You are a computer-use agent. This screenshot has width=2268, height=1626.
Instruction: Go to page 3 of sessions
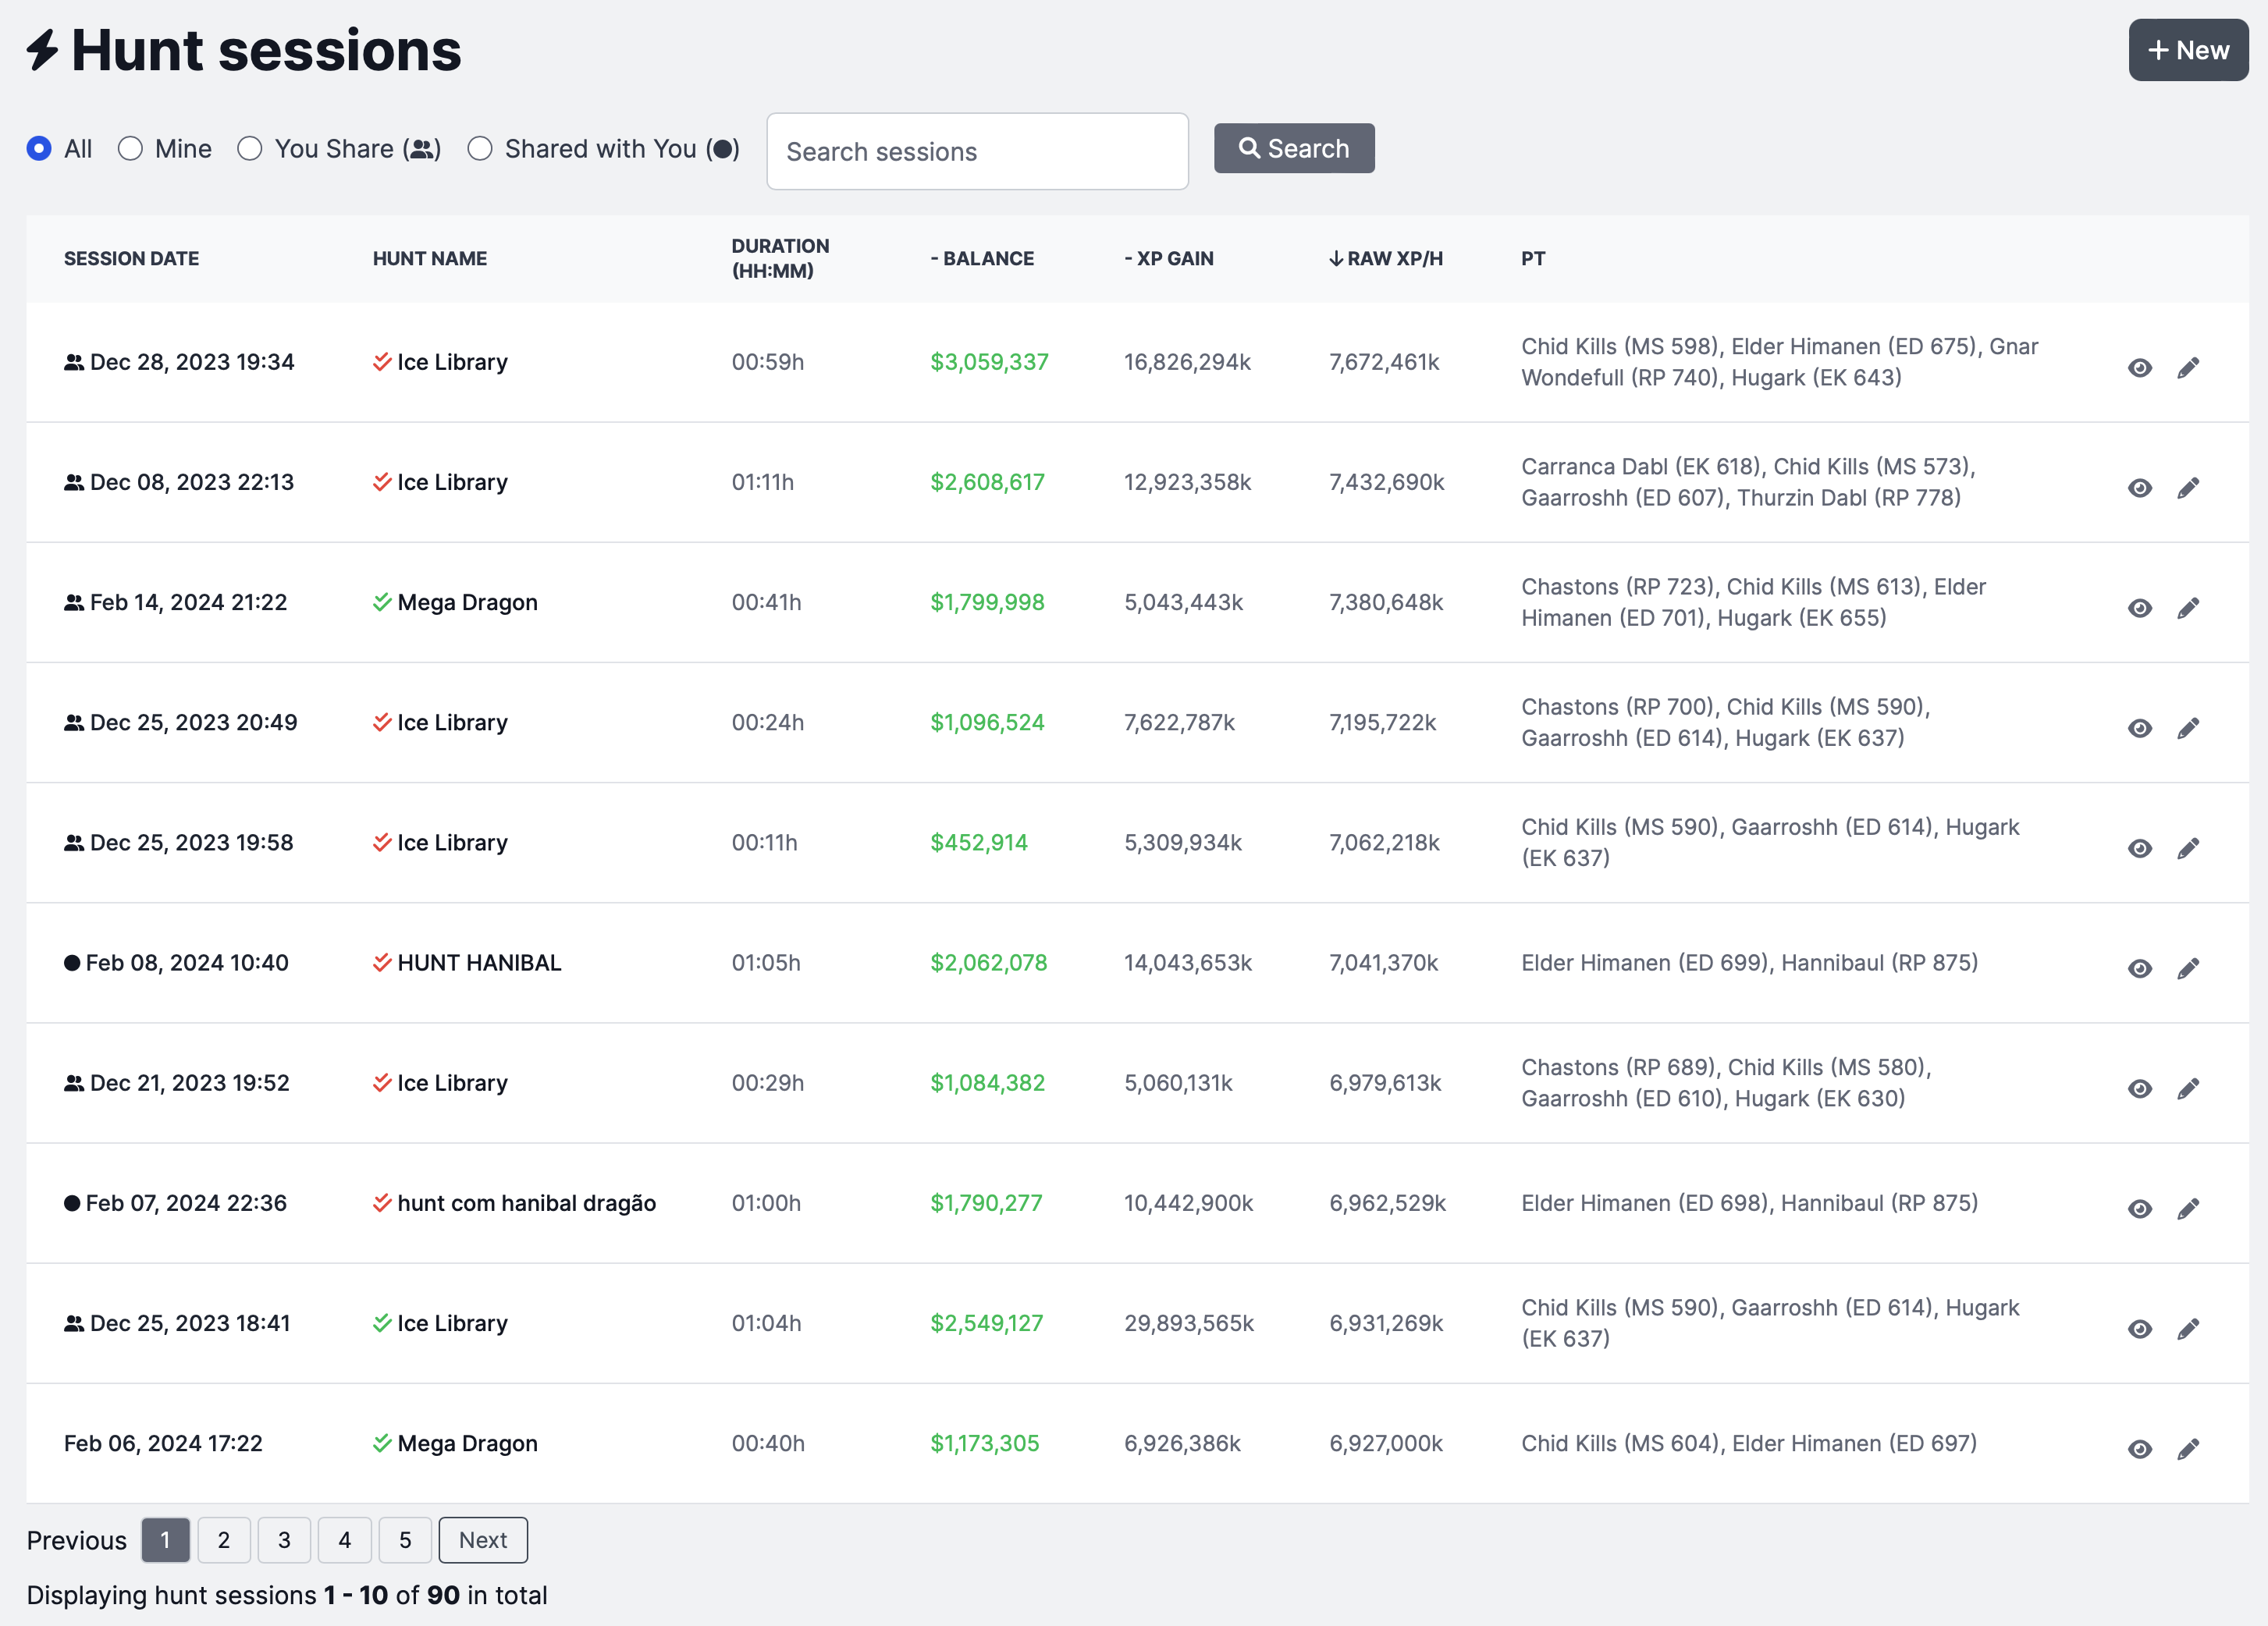[284, 1540]
